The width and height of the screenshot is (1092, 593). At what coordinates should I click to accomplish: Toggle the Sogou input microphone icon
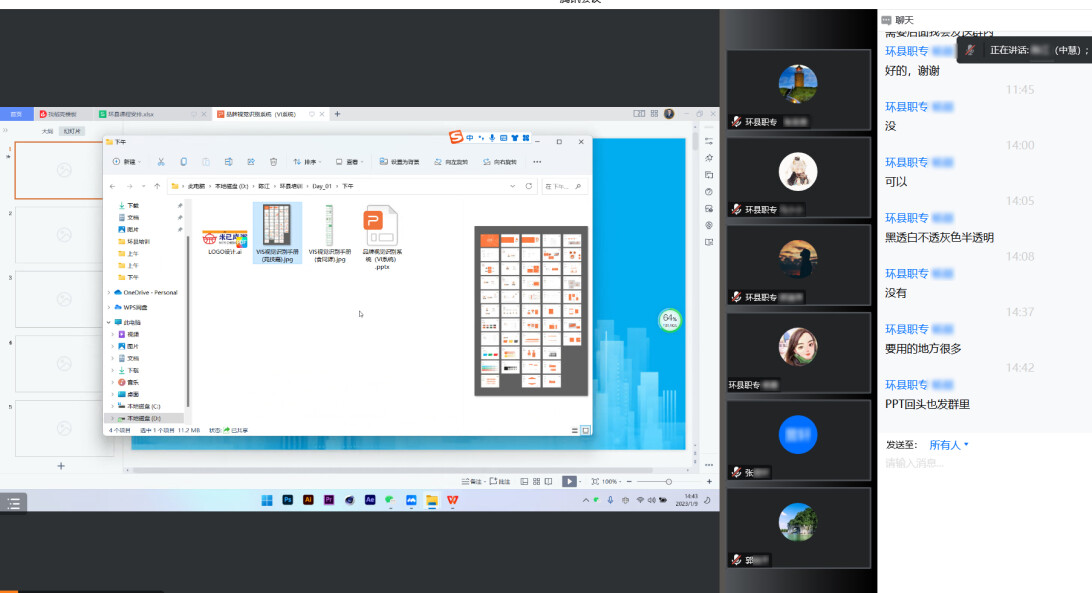click(492, 138)
